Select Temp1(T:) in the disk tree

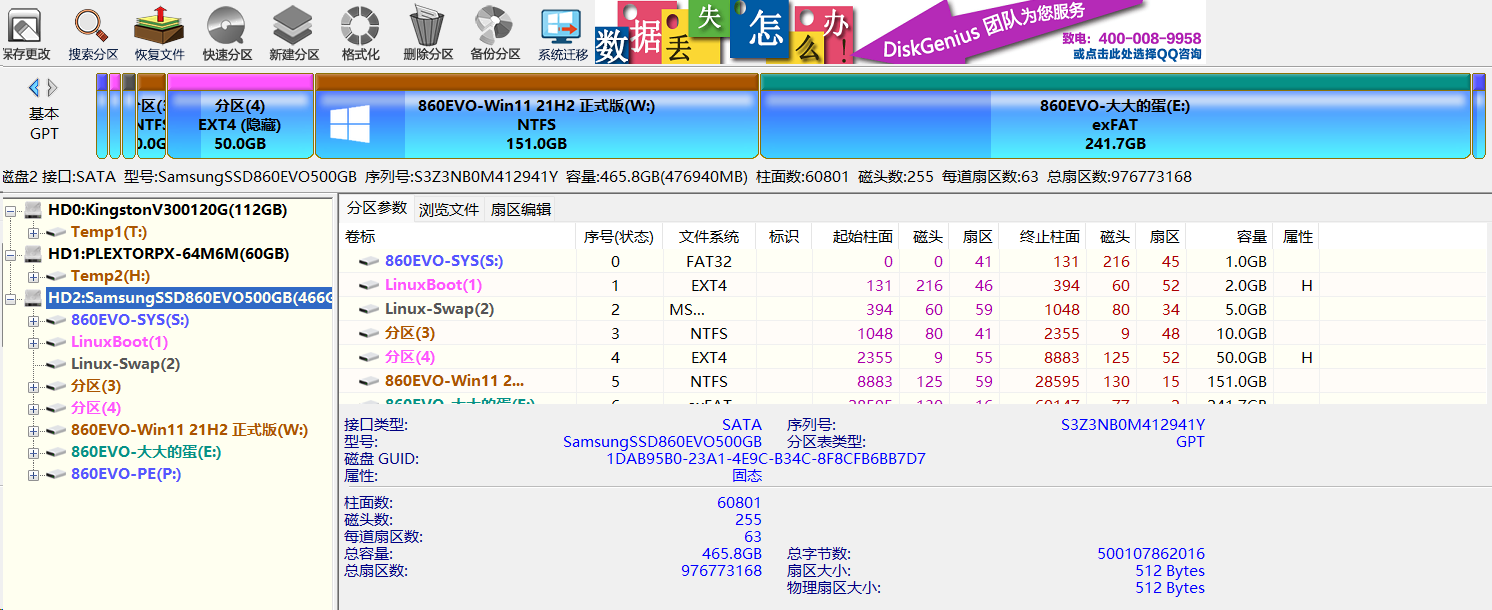click(x=110, y=232)
